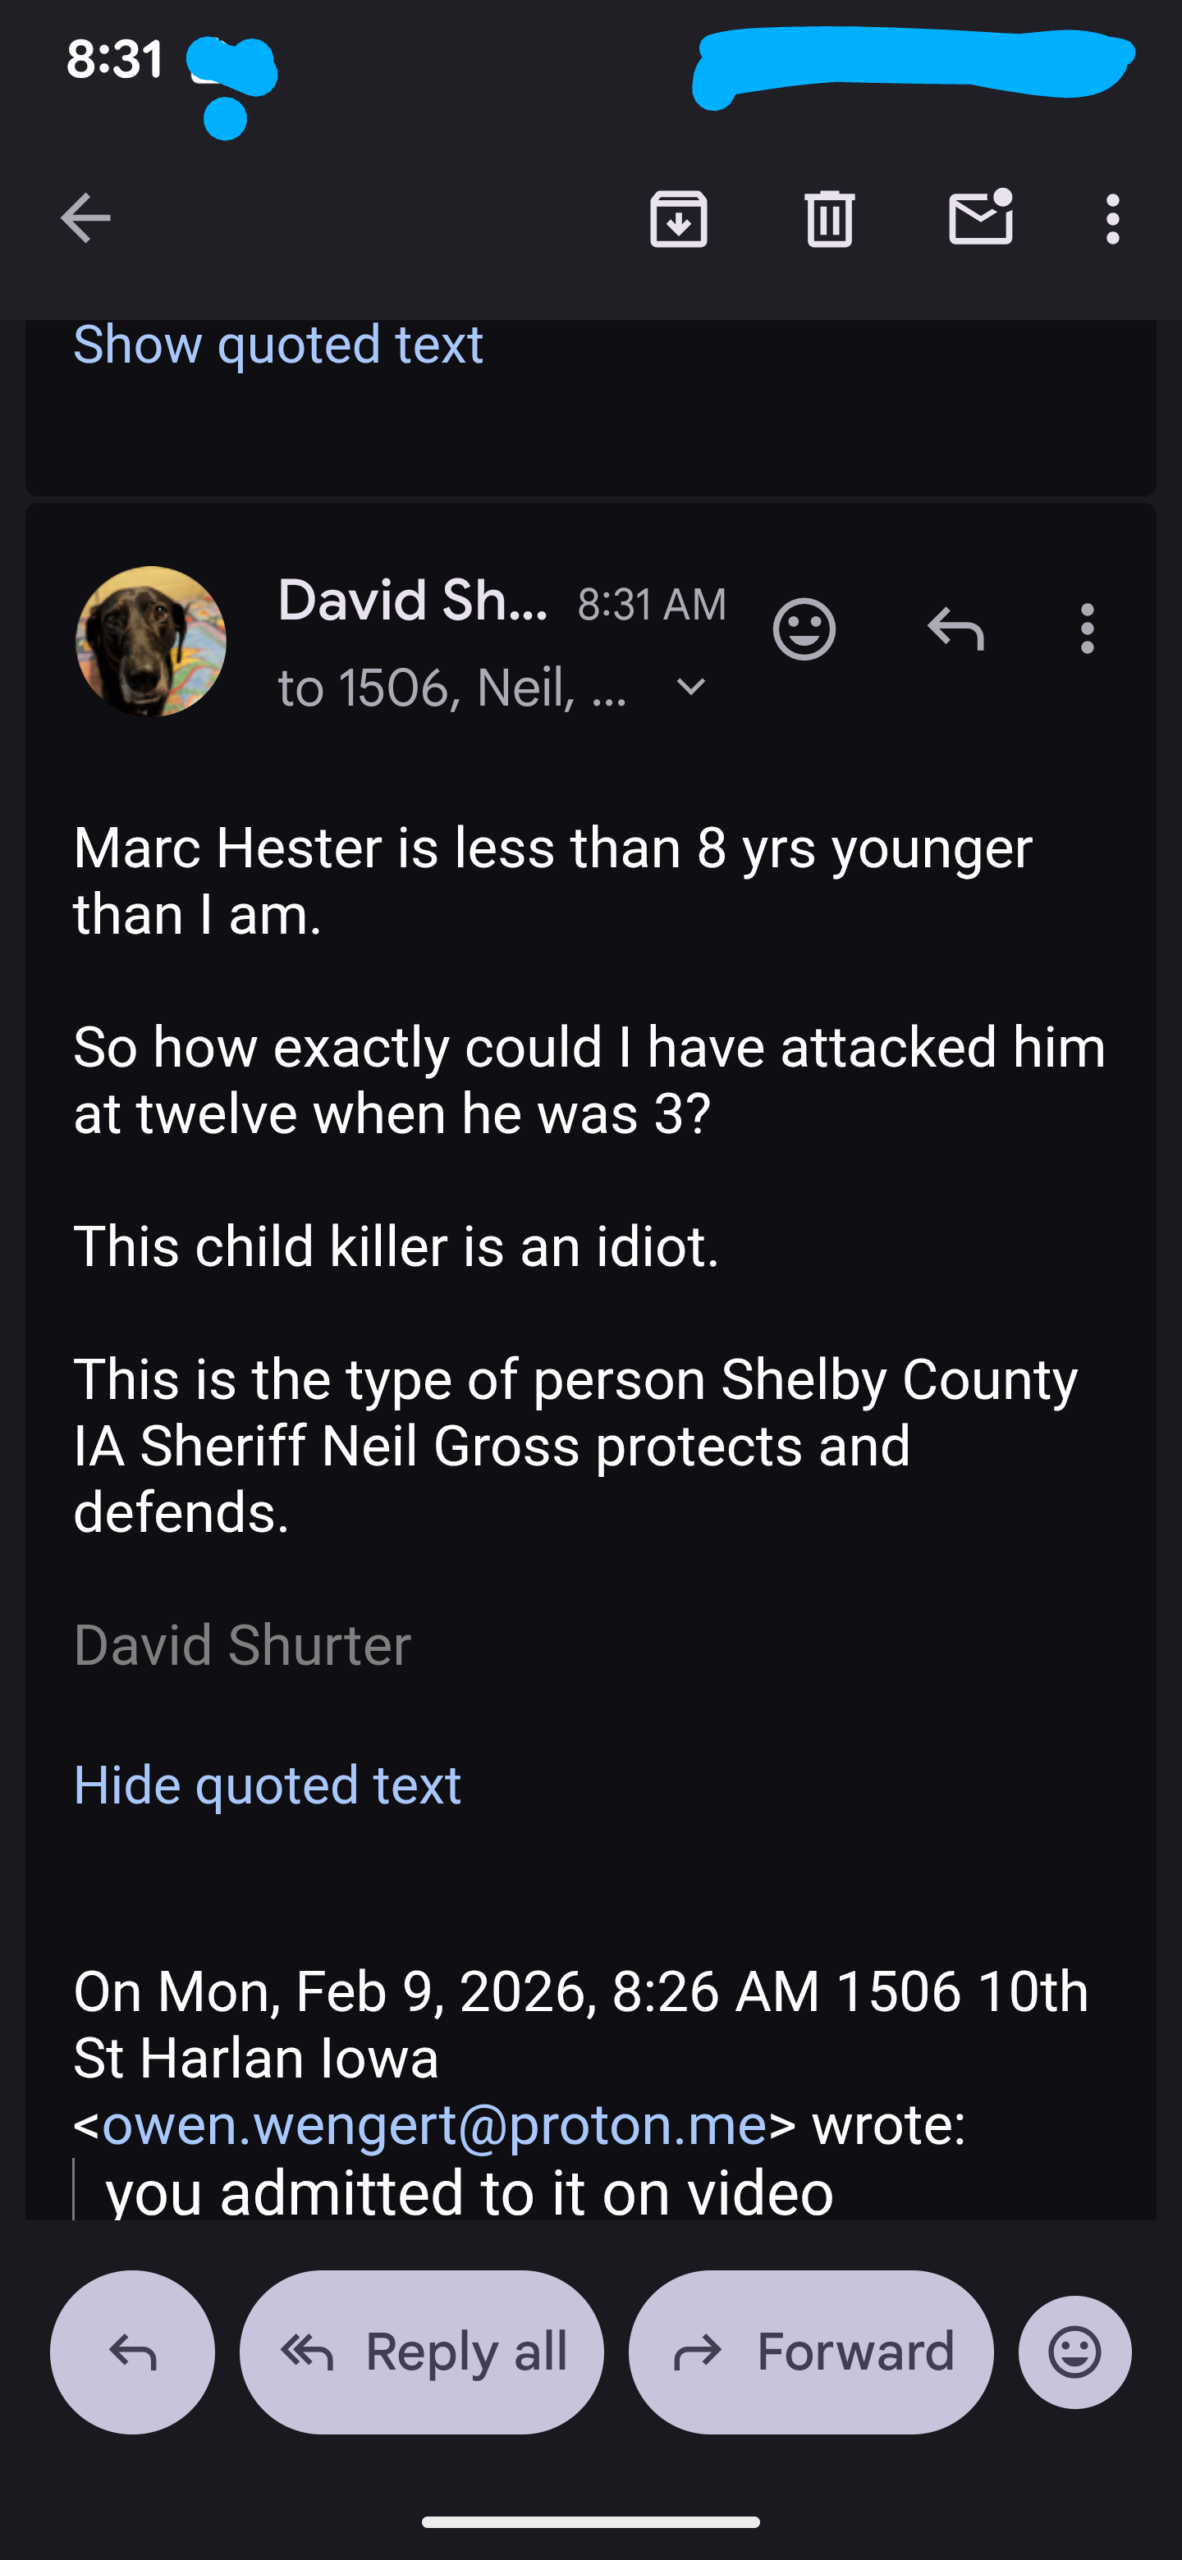The image size is (1182, 2560).
Task: Open the owen.wengert@proton.me email link
Action: tap(434, 2124)
